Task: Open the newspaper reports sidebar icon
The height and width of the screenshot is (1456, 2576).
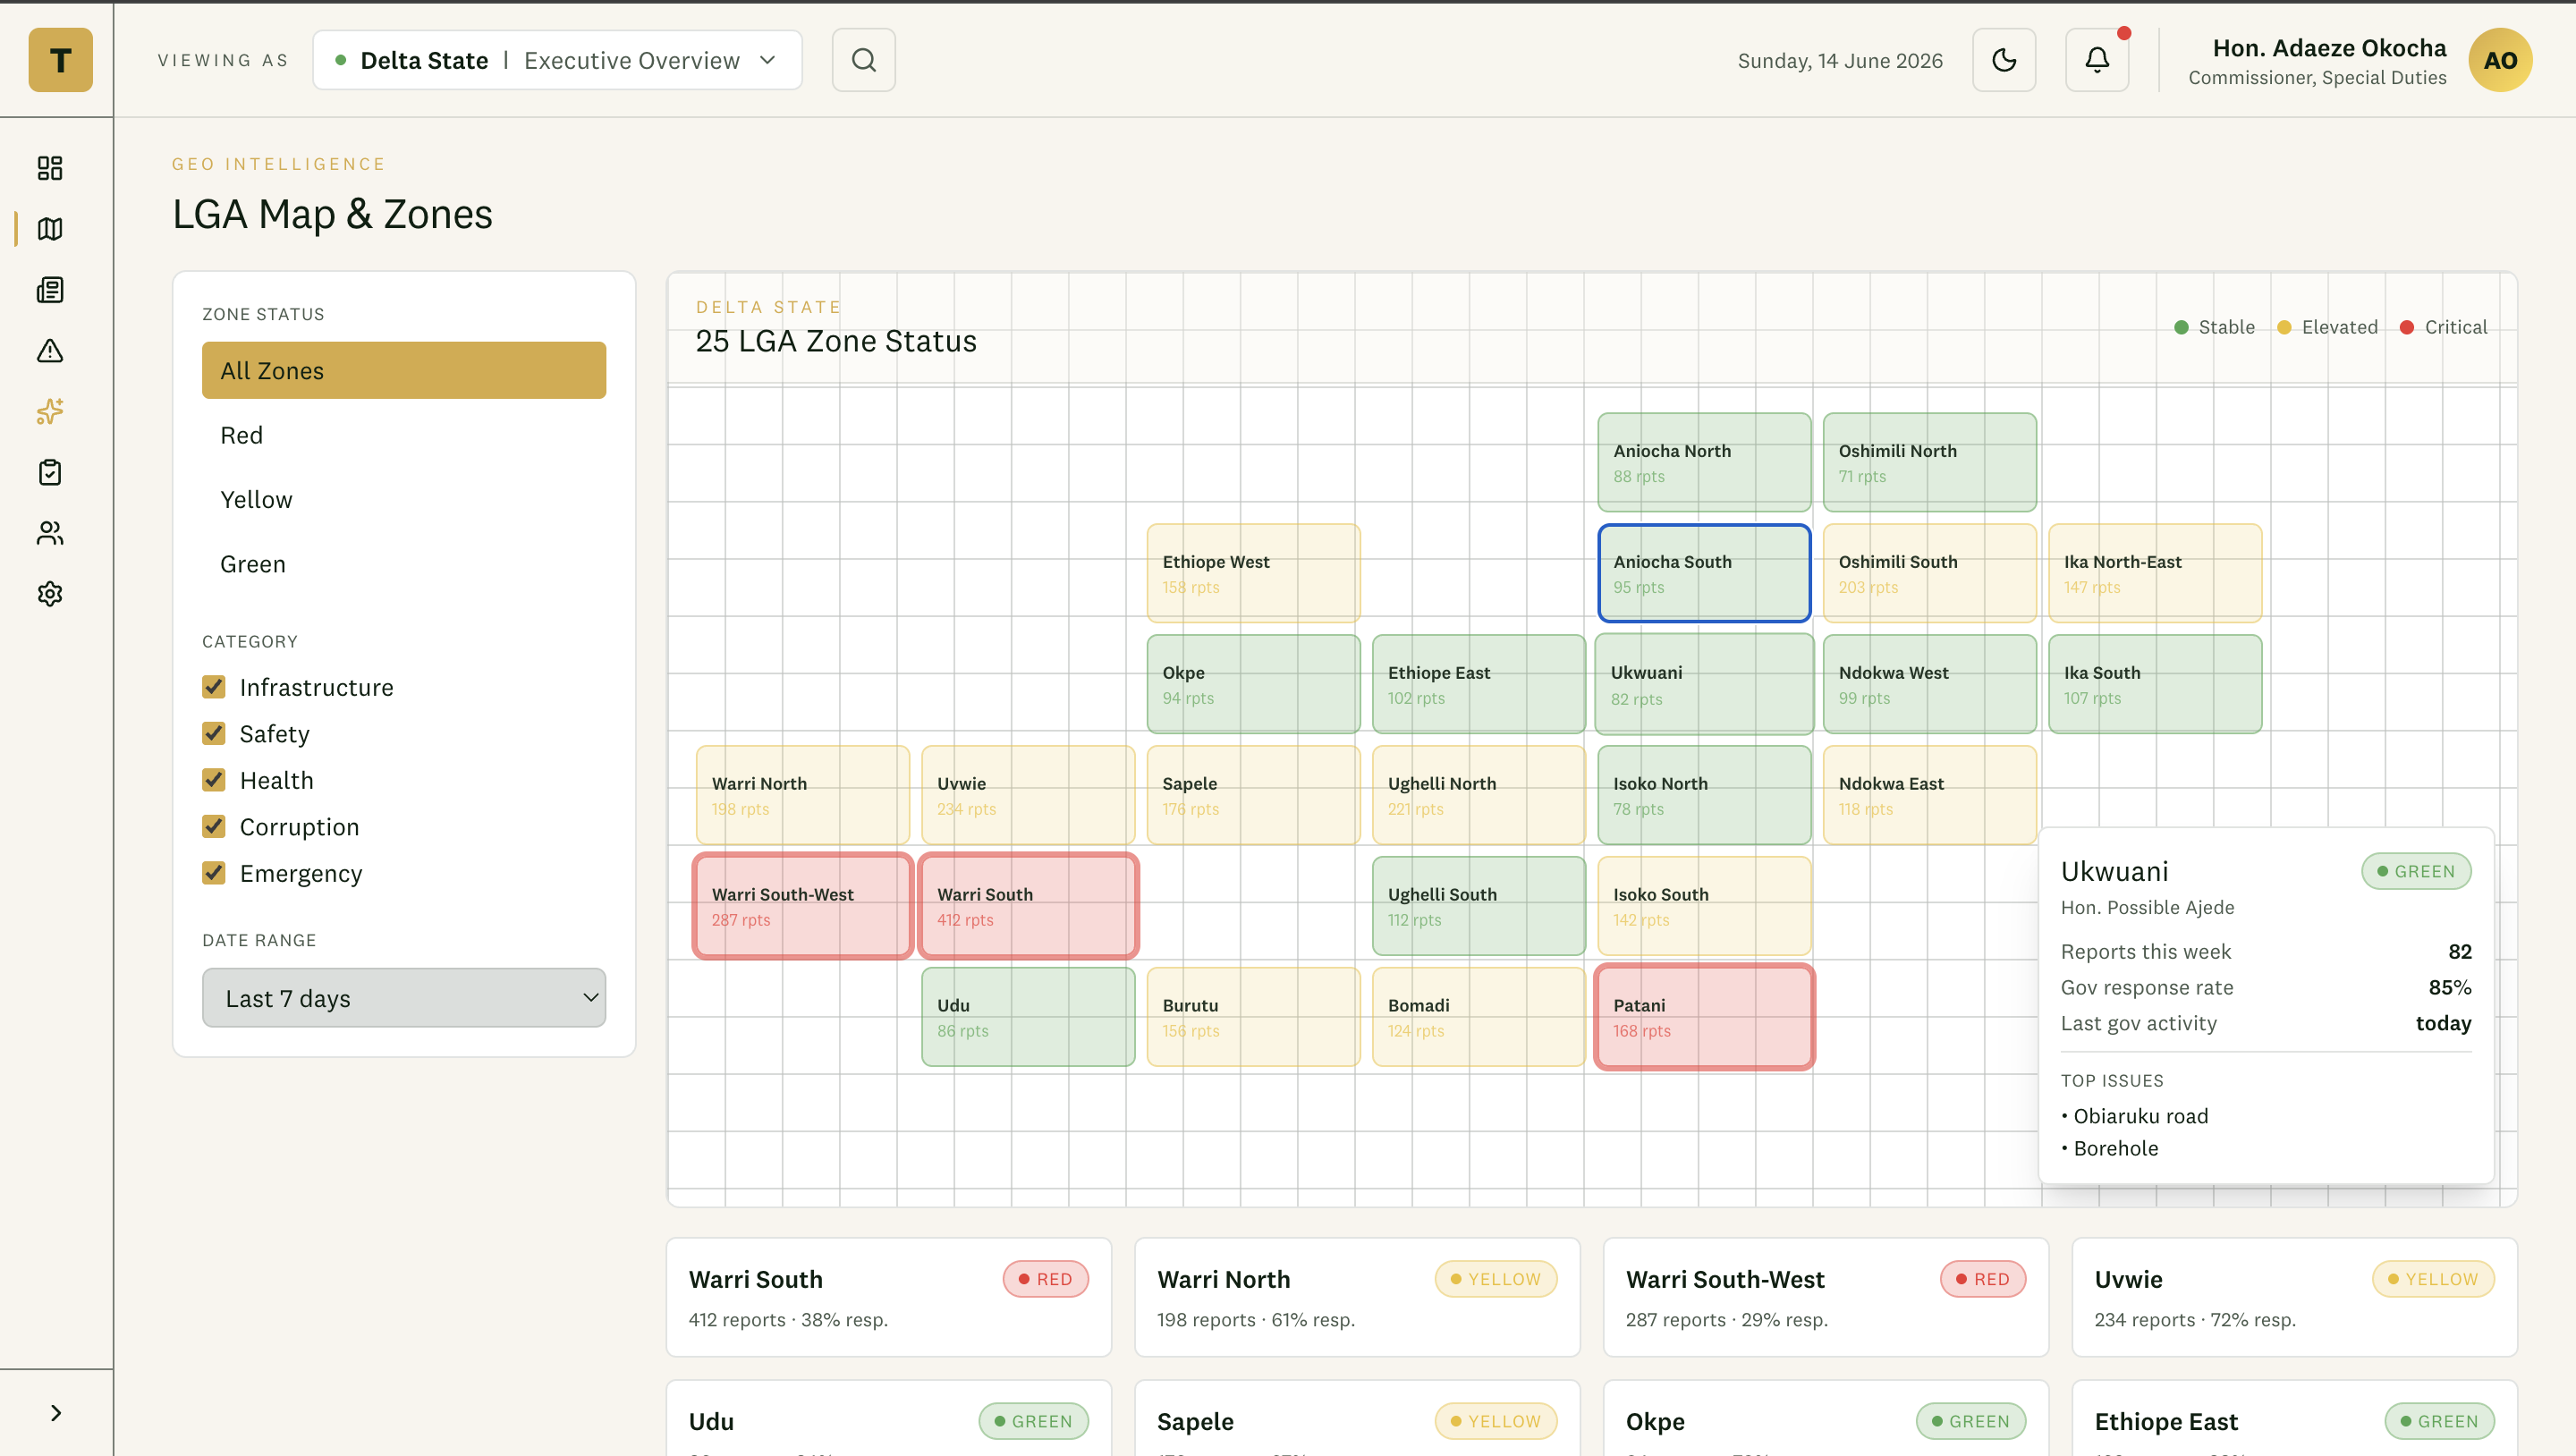Action: tap(50, 290)
